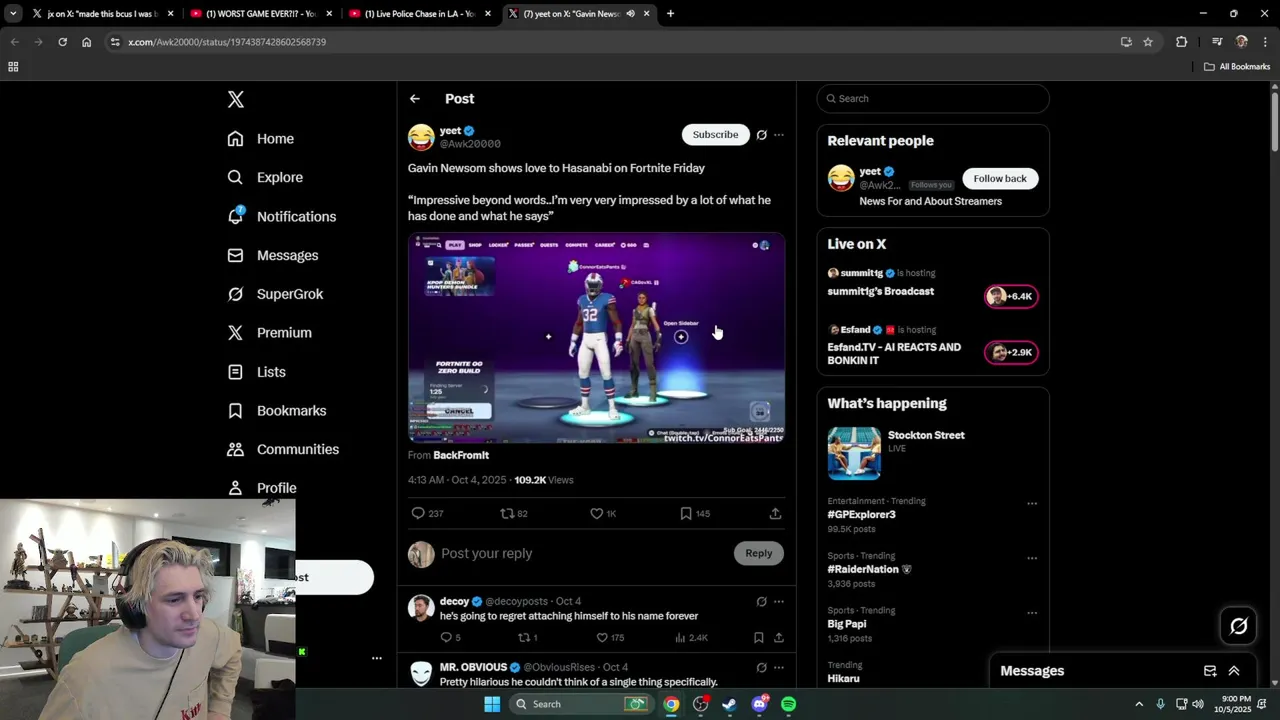Open the floating Grok button
Viewport: 1280px width, 720px height.
click(1238, 626)
